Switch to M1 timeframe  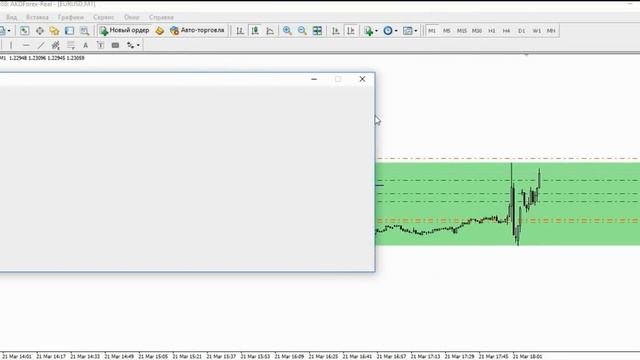432,31
